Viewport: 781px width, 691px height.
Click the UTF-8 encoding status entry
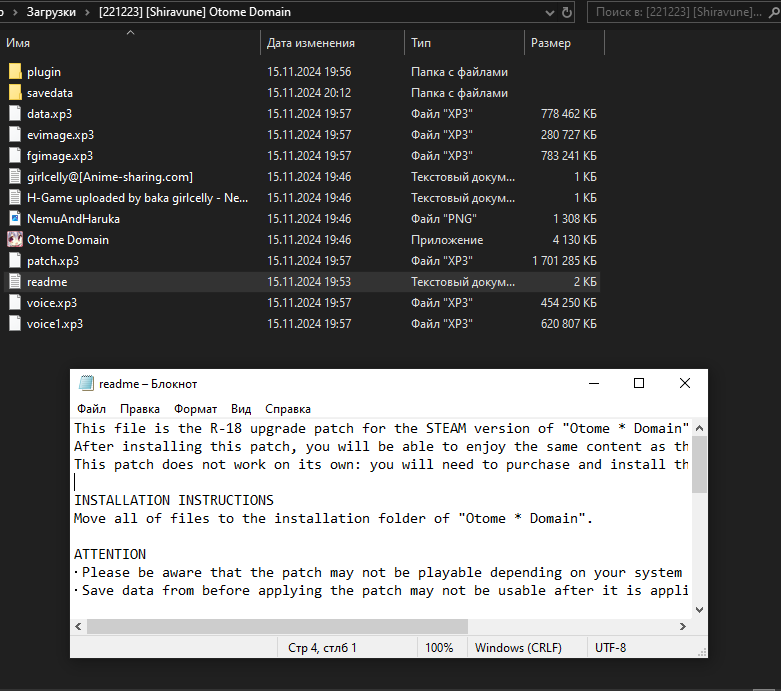[x=610, y=648]
